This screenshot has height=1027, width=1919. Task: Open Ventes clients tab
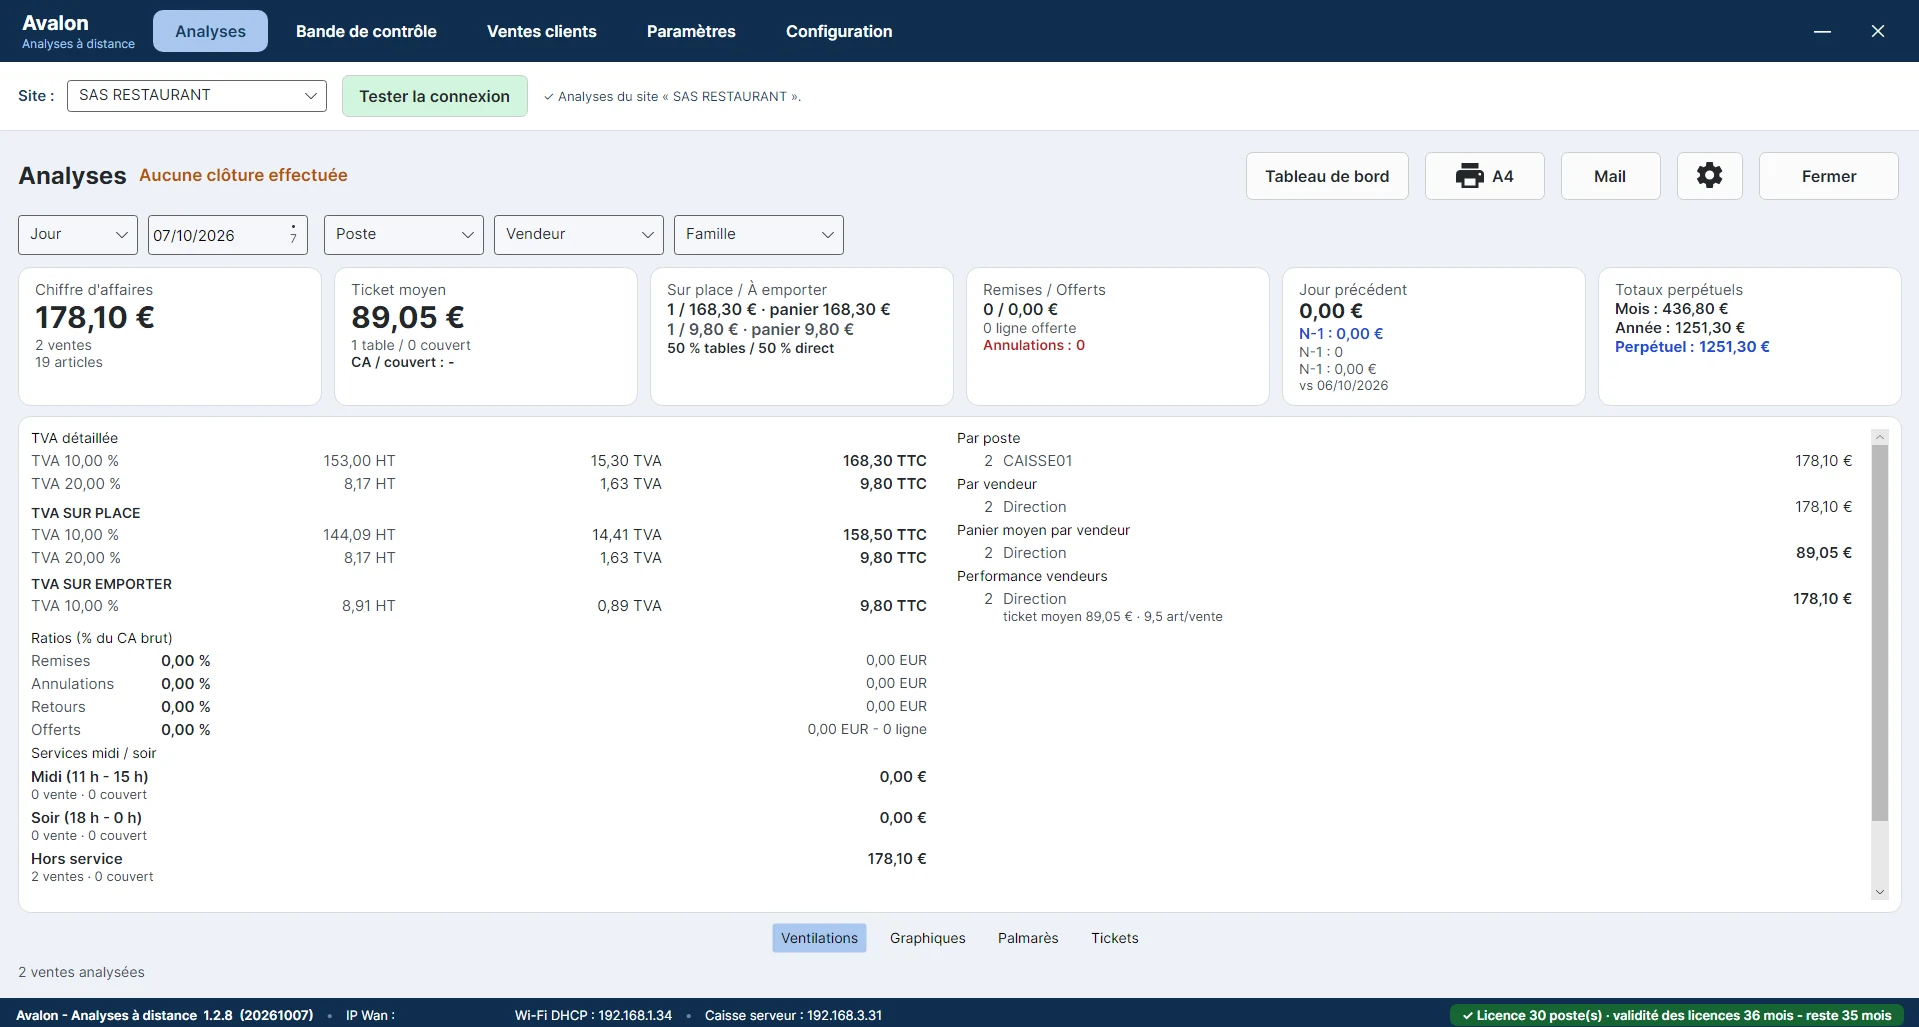[542, 31]
